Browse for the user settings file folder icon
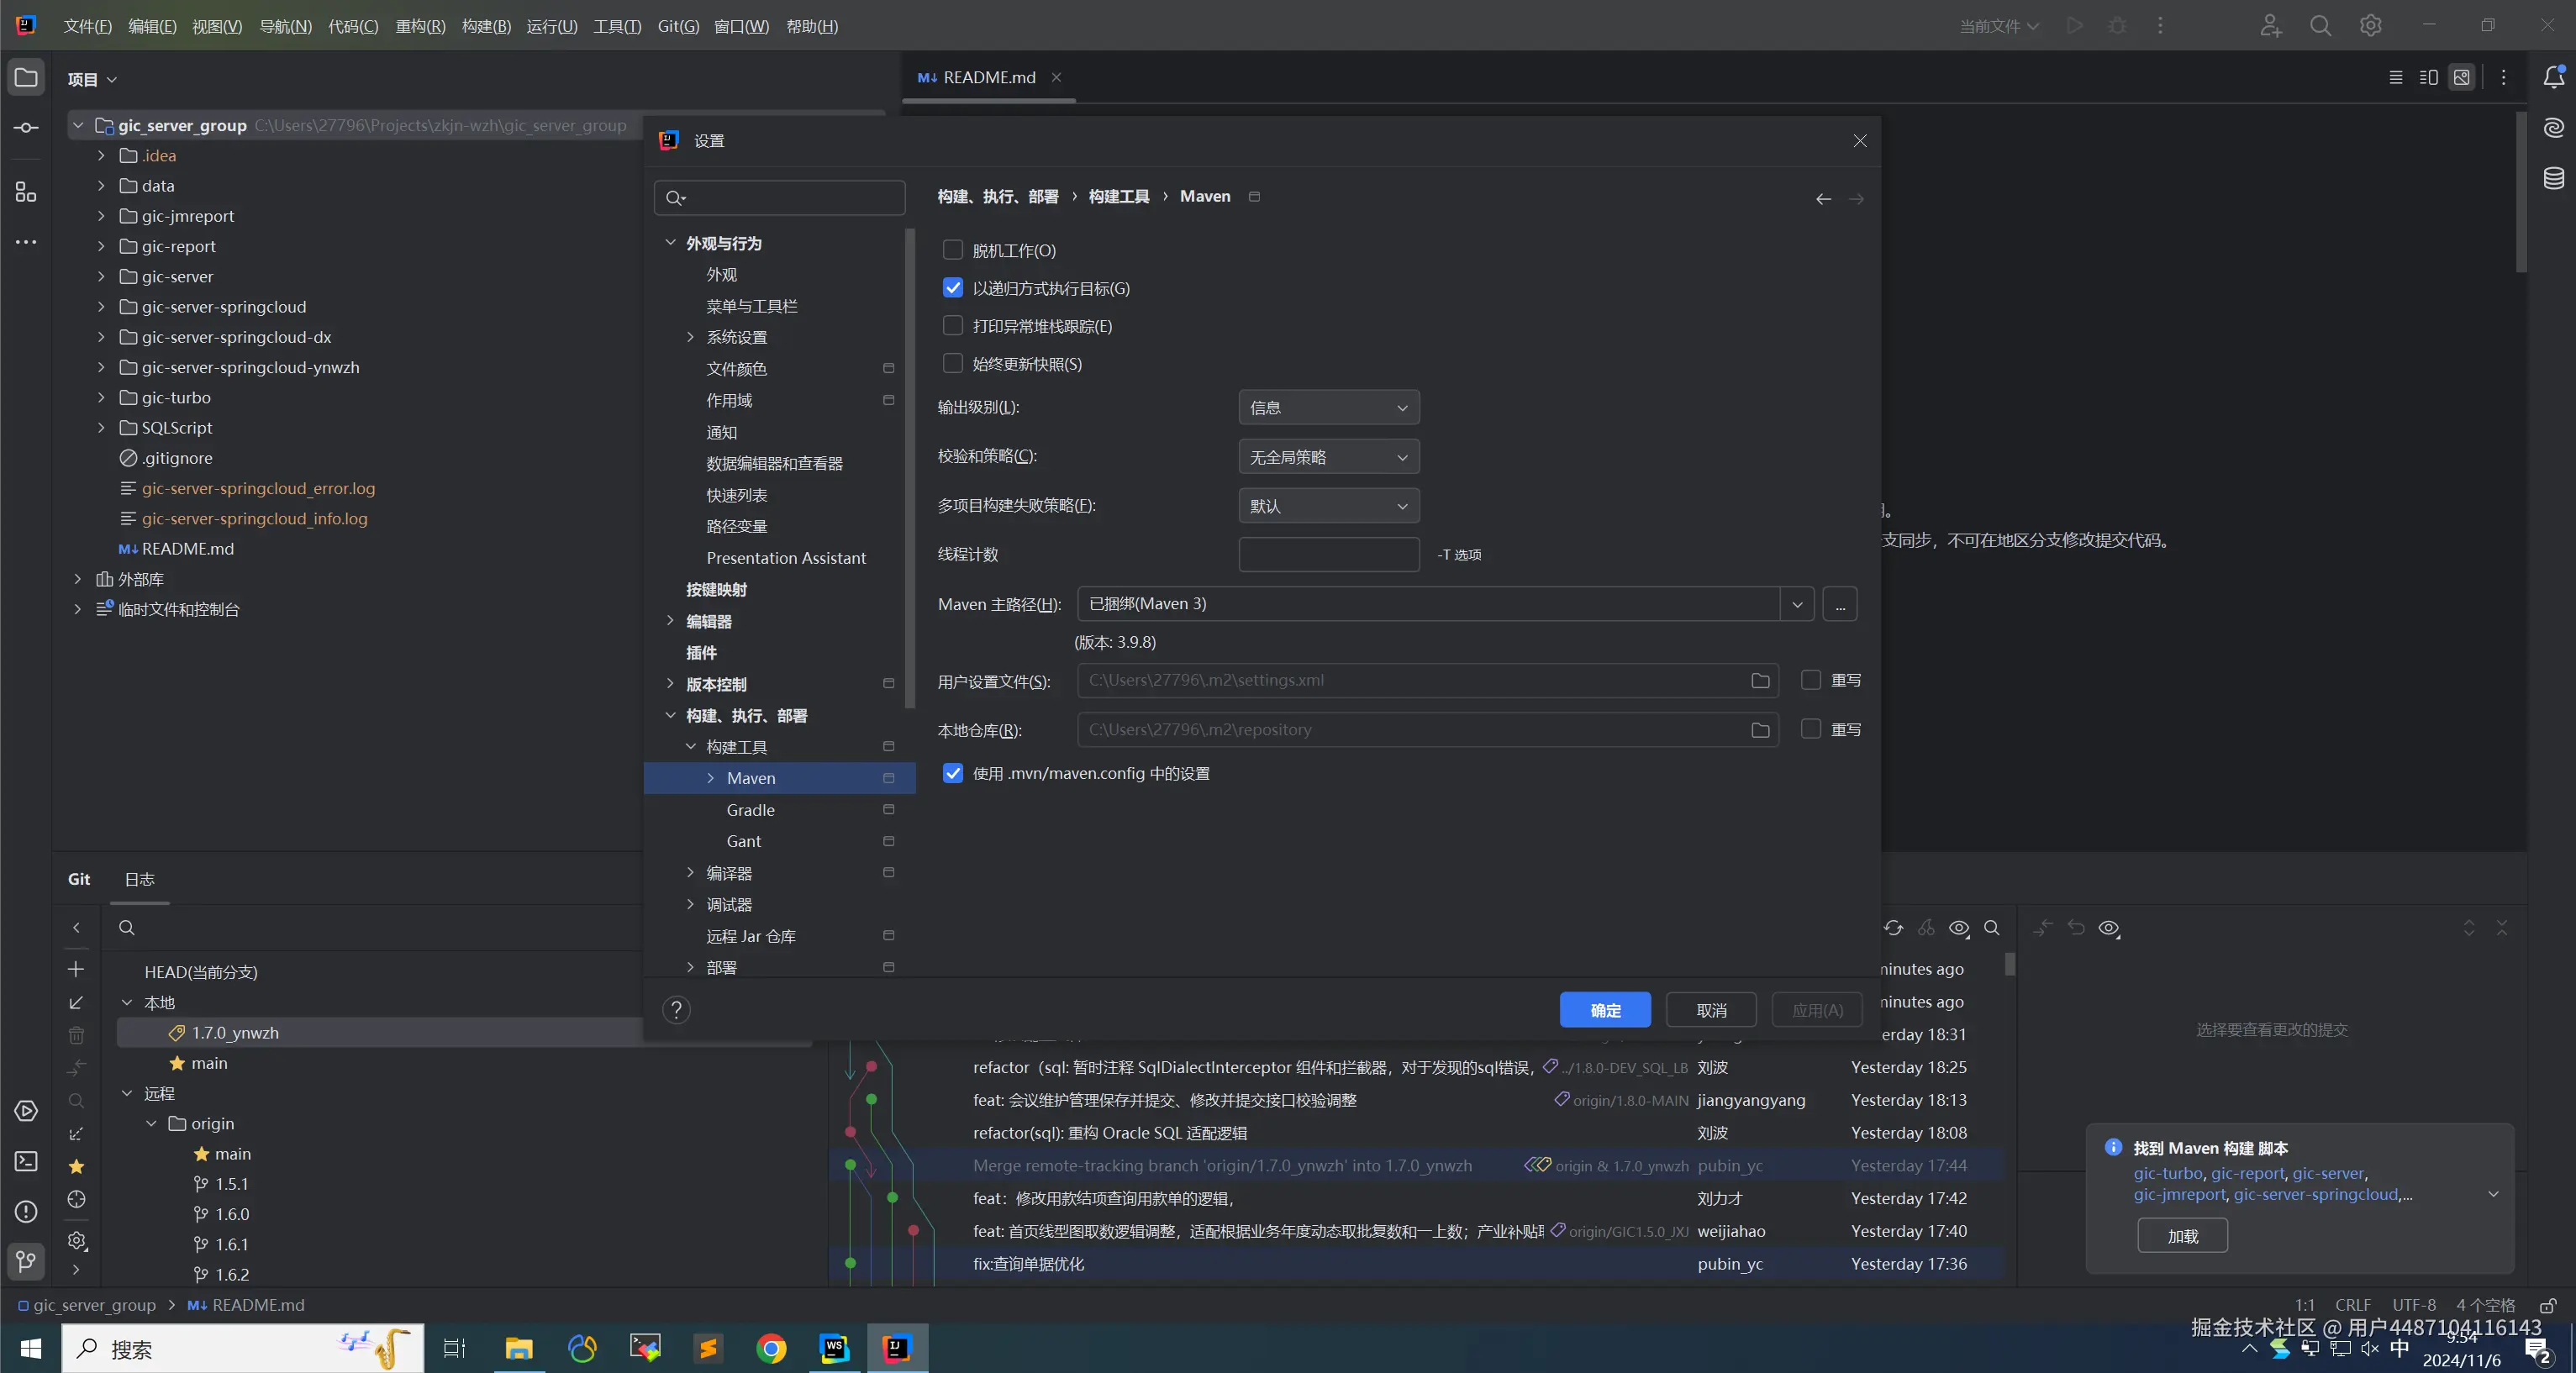This screenshot has width=2576, height=1373. [1760, 681]
